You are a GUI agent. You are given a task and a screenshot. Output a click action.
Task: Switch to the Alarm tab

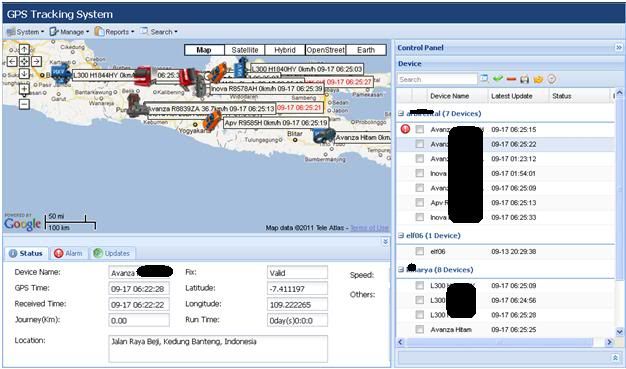[x=68, y=253]
